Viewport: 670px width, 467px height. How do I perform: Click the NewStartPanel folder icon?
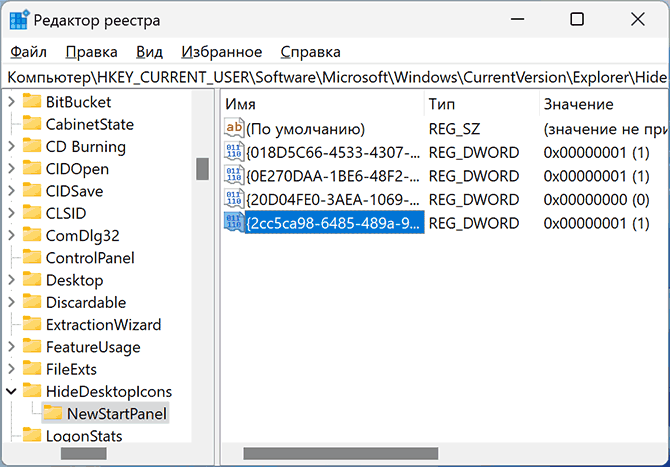(52, 413)
